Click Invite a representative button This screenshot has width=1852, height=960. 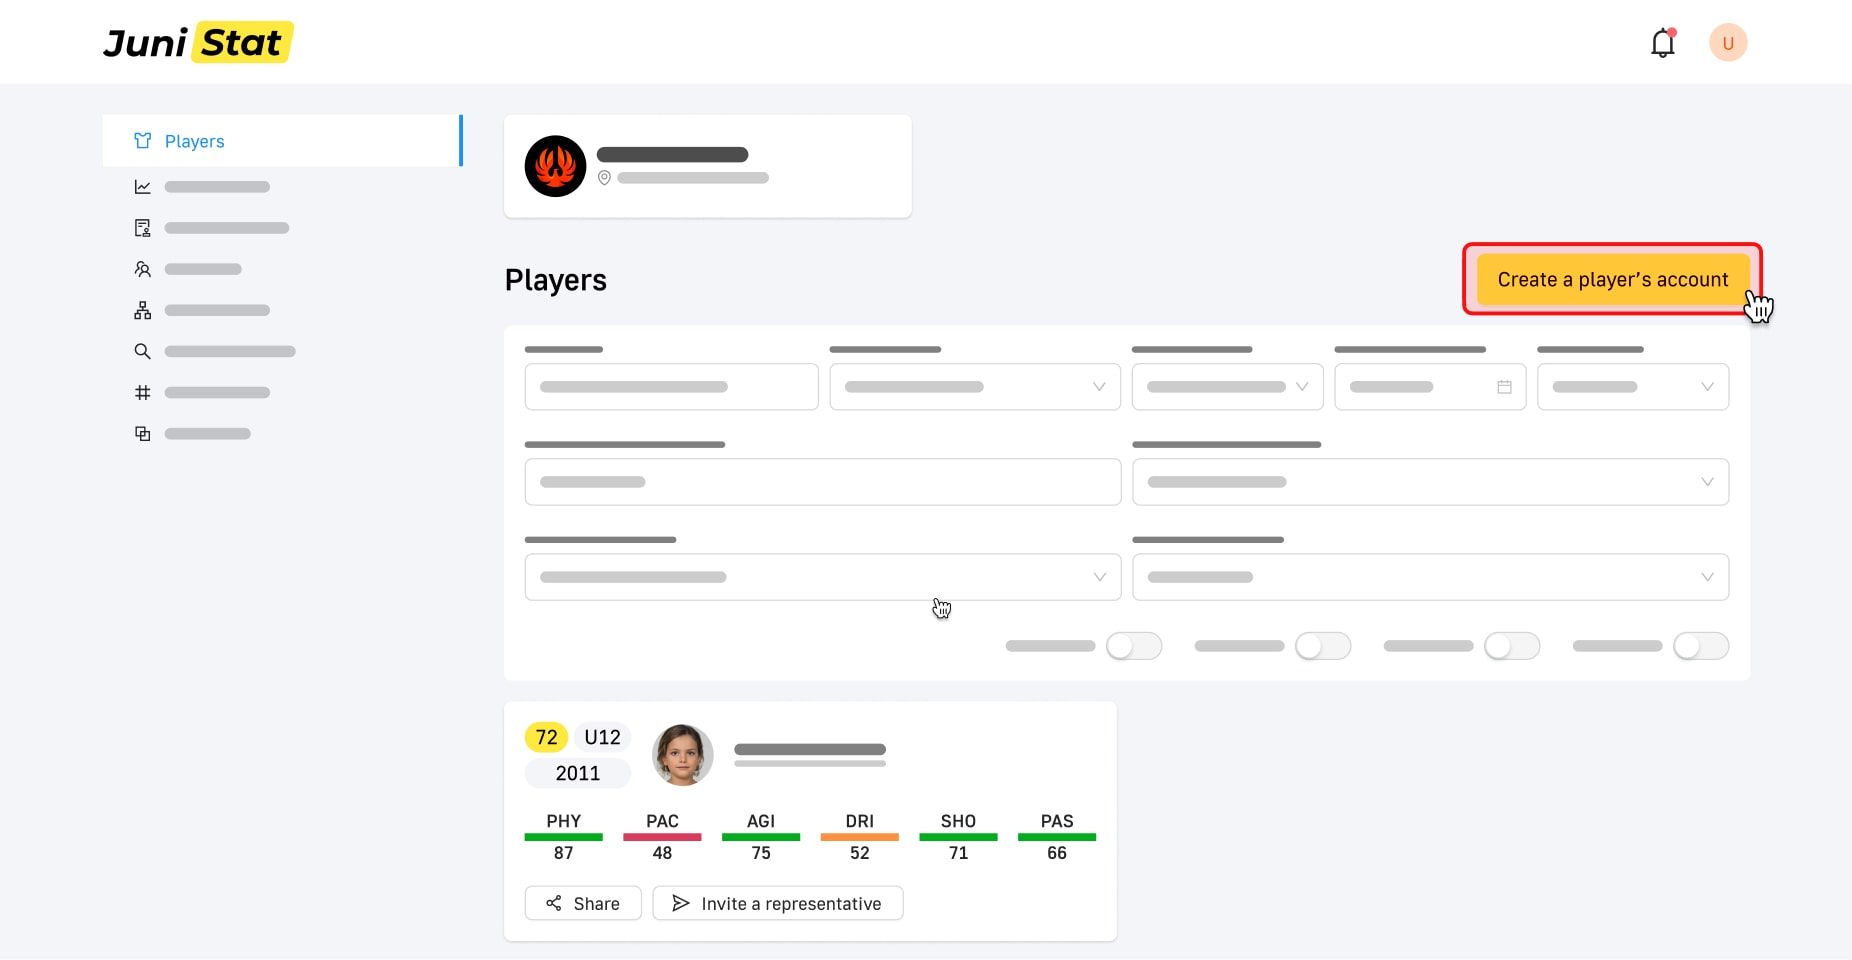pos(777,904)
